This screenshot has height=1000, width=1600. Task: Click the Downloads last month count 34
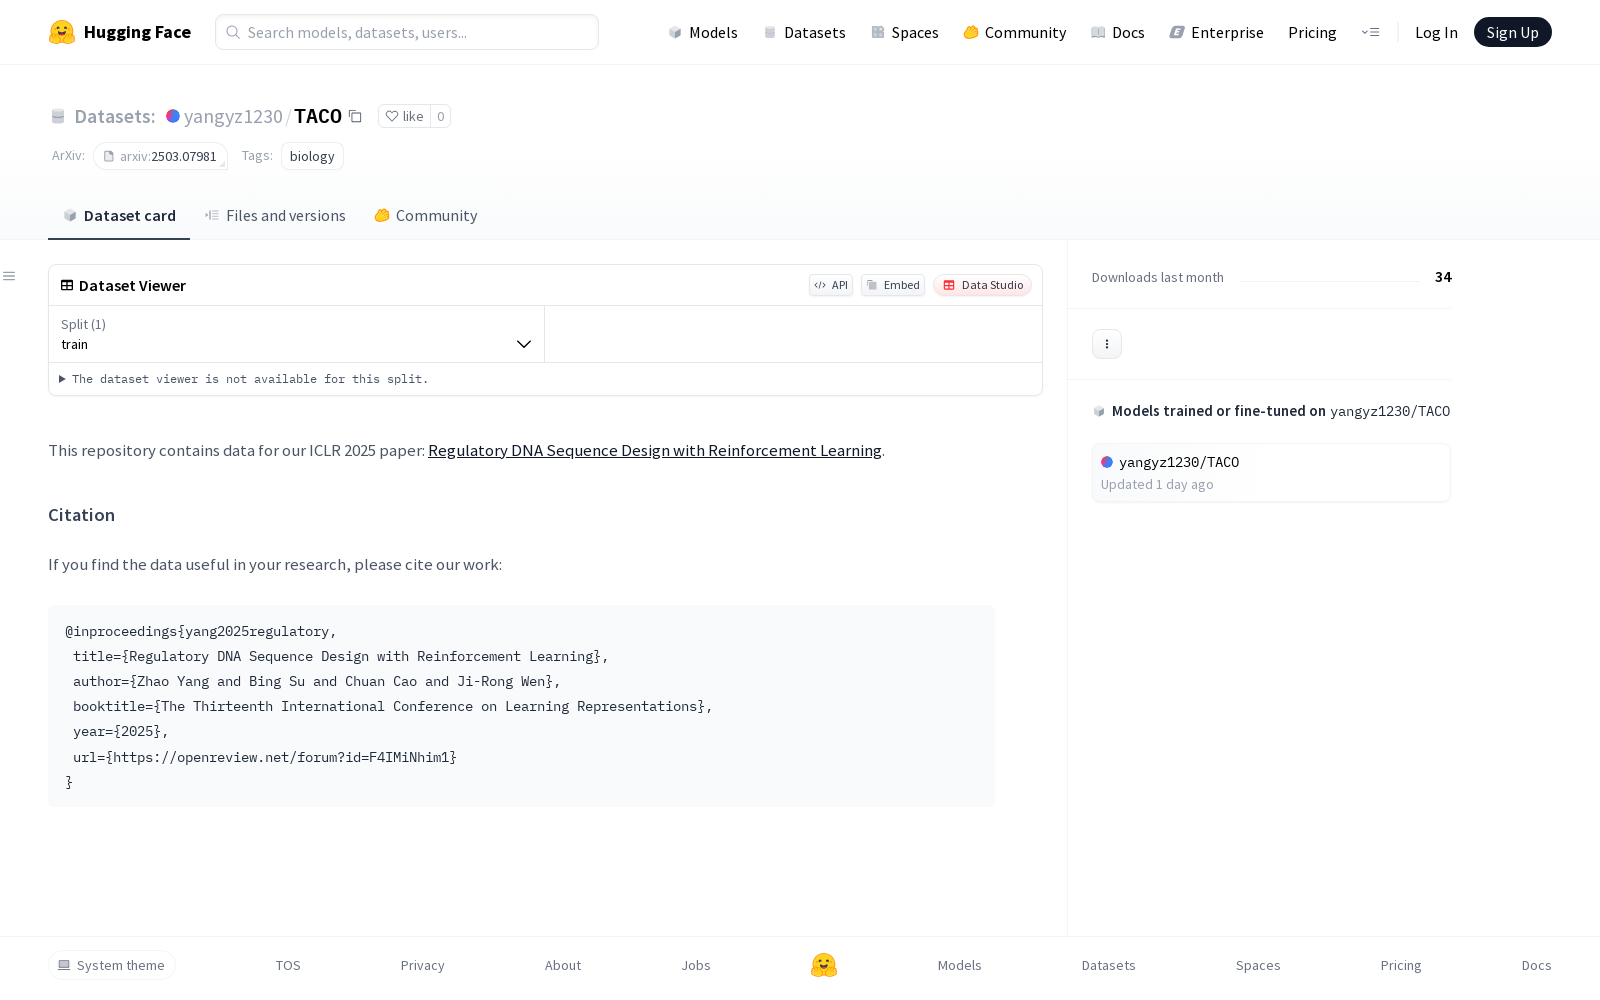coord(1443,277)
